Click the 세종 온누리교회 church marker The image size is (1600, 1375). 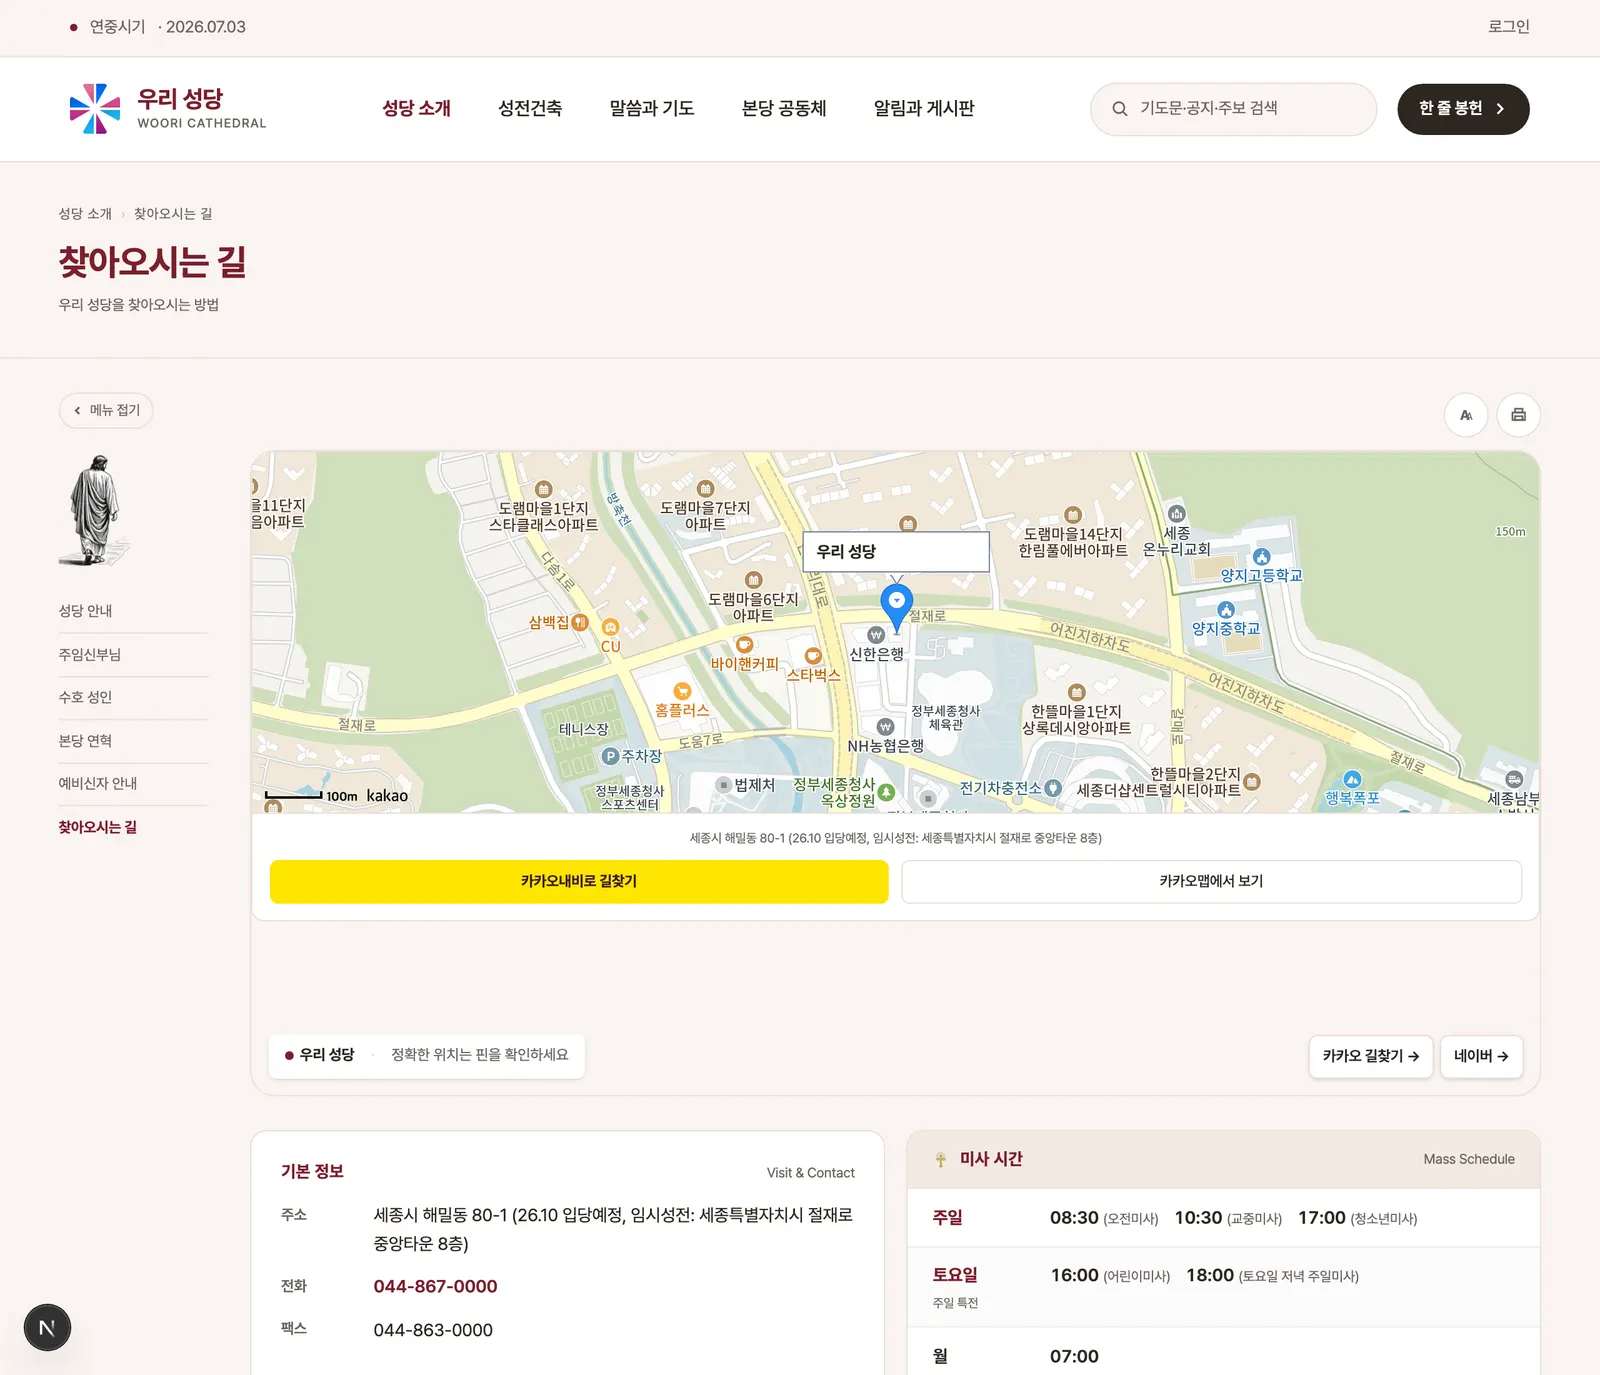[1177, 514]
